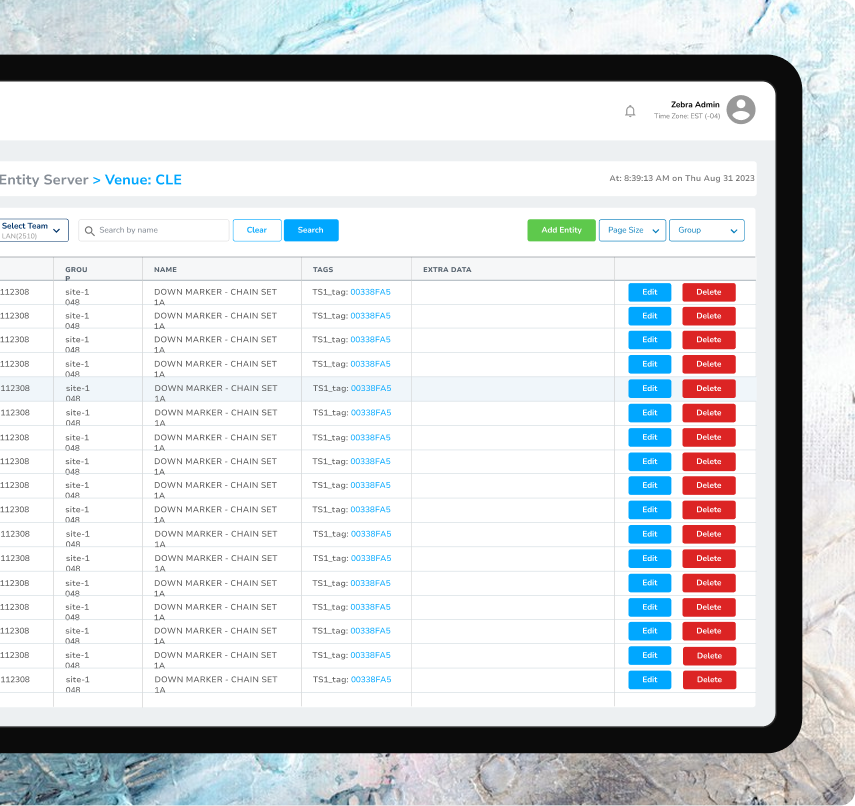
Task: Delete the first row in the table
Action: pyautogui.click(x=709, y=292)
